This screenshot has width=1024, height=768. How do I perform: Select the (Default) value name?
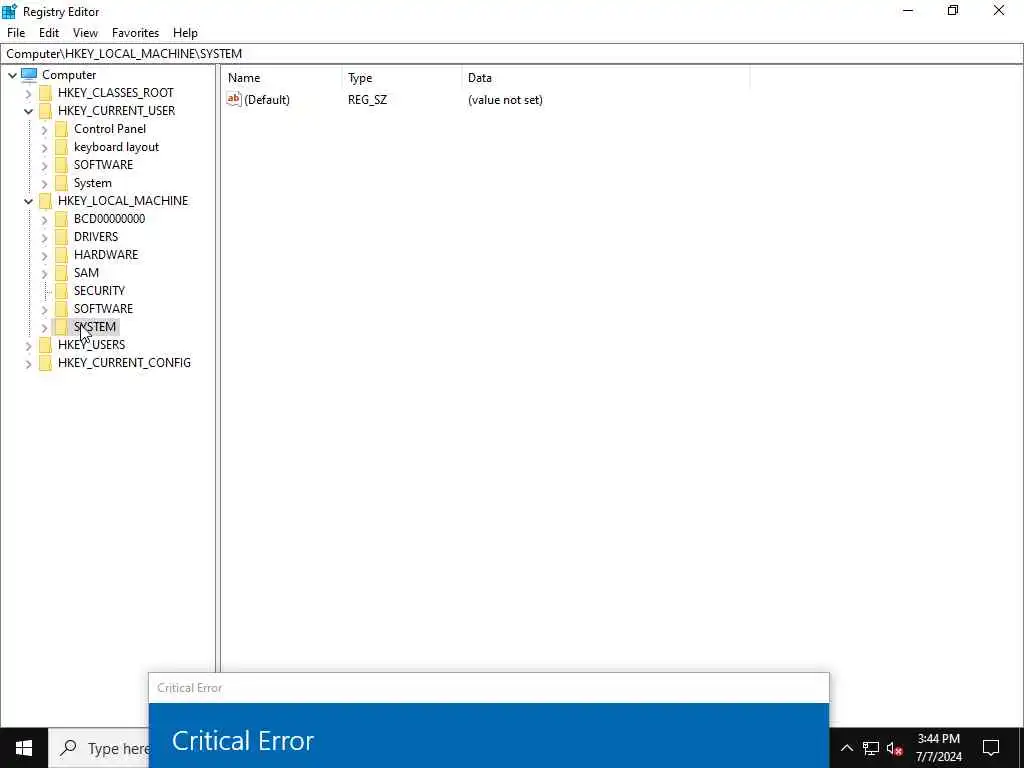pyautogui.click(x=267, y=99)
